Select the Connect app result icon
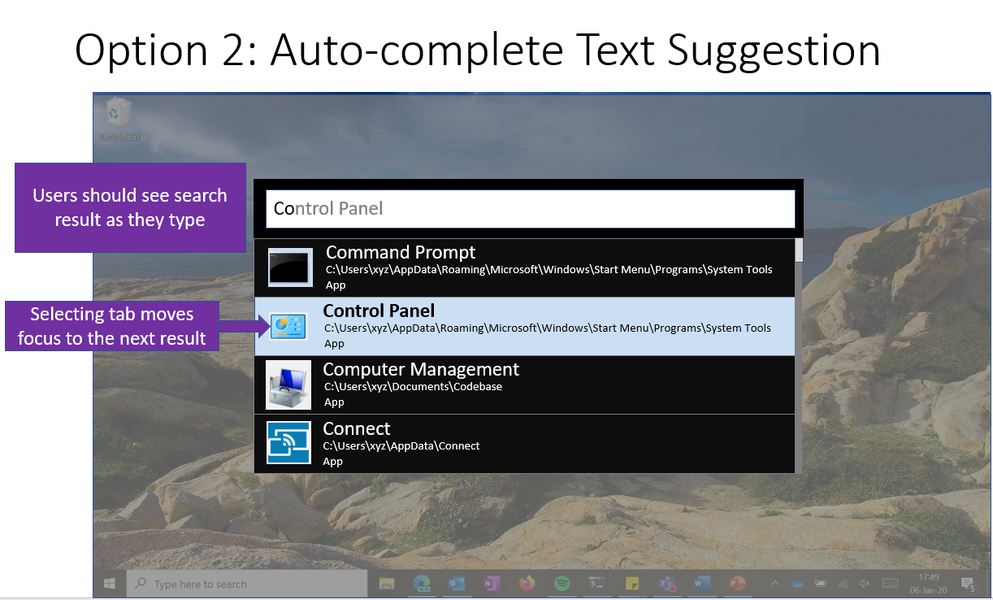Image resolution: width=993 pixels, height=600 pixels. (x=288, y=442)
